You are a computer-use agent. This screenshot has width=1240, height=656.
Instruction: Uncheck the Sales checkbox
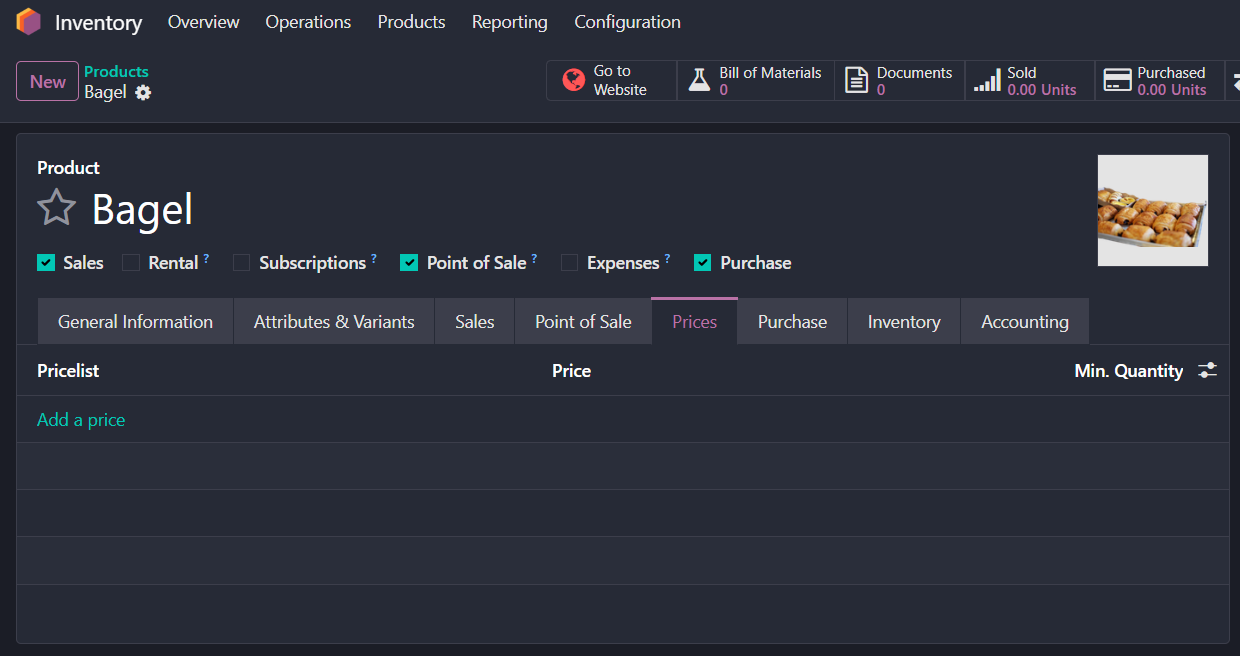pyautogui.click(x=46, y=263)
